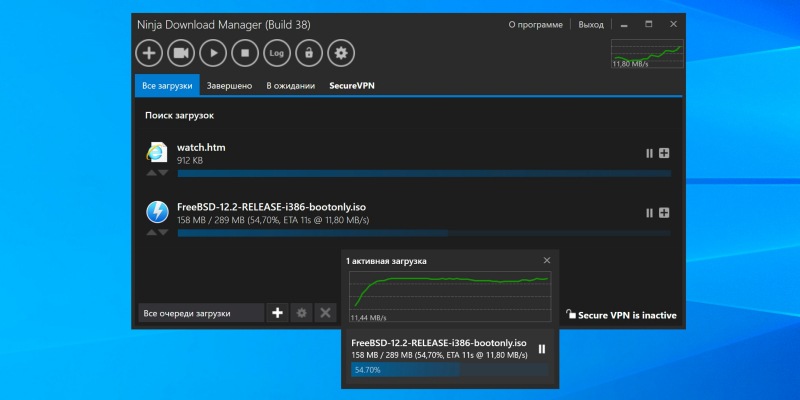Select FreeBSD-12.2-RELEASE-i386-bootonly.iso name in main list
This screenshot has height=400, width=800.
point(271,207)
